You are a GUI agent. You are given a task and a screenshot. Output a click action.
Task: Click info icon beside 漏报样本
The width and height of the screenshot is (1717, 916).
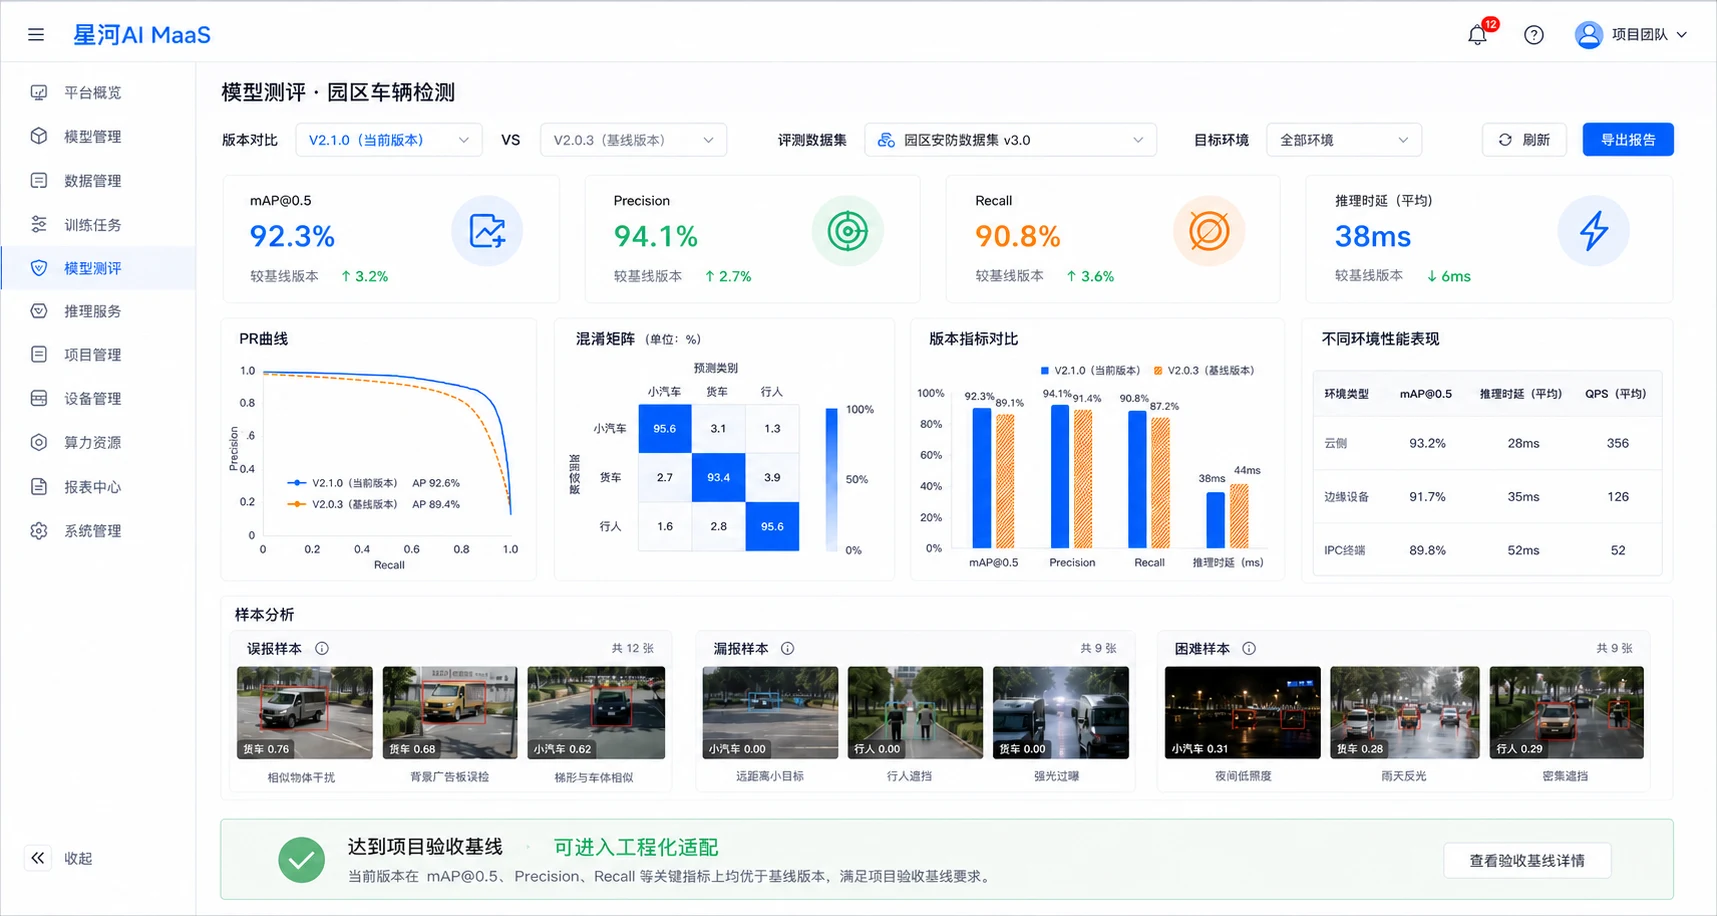pyautogui.click(x=788, y=649)
